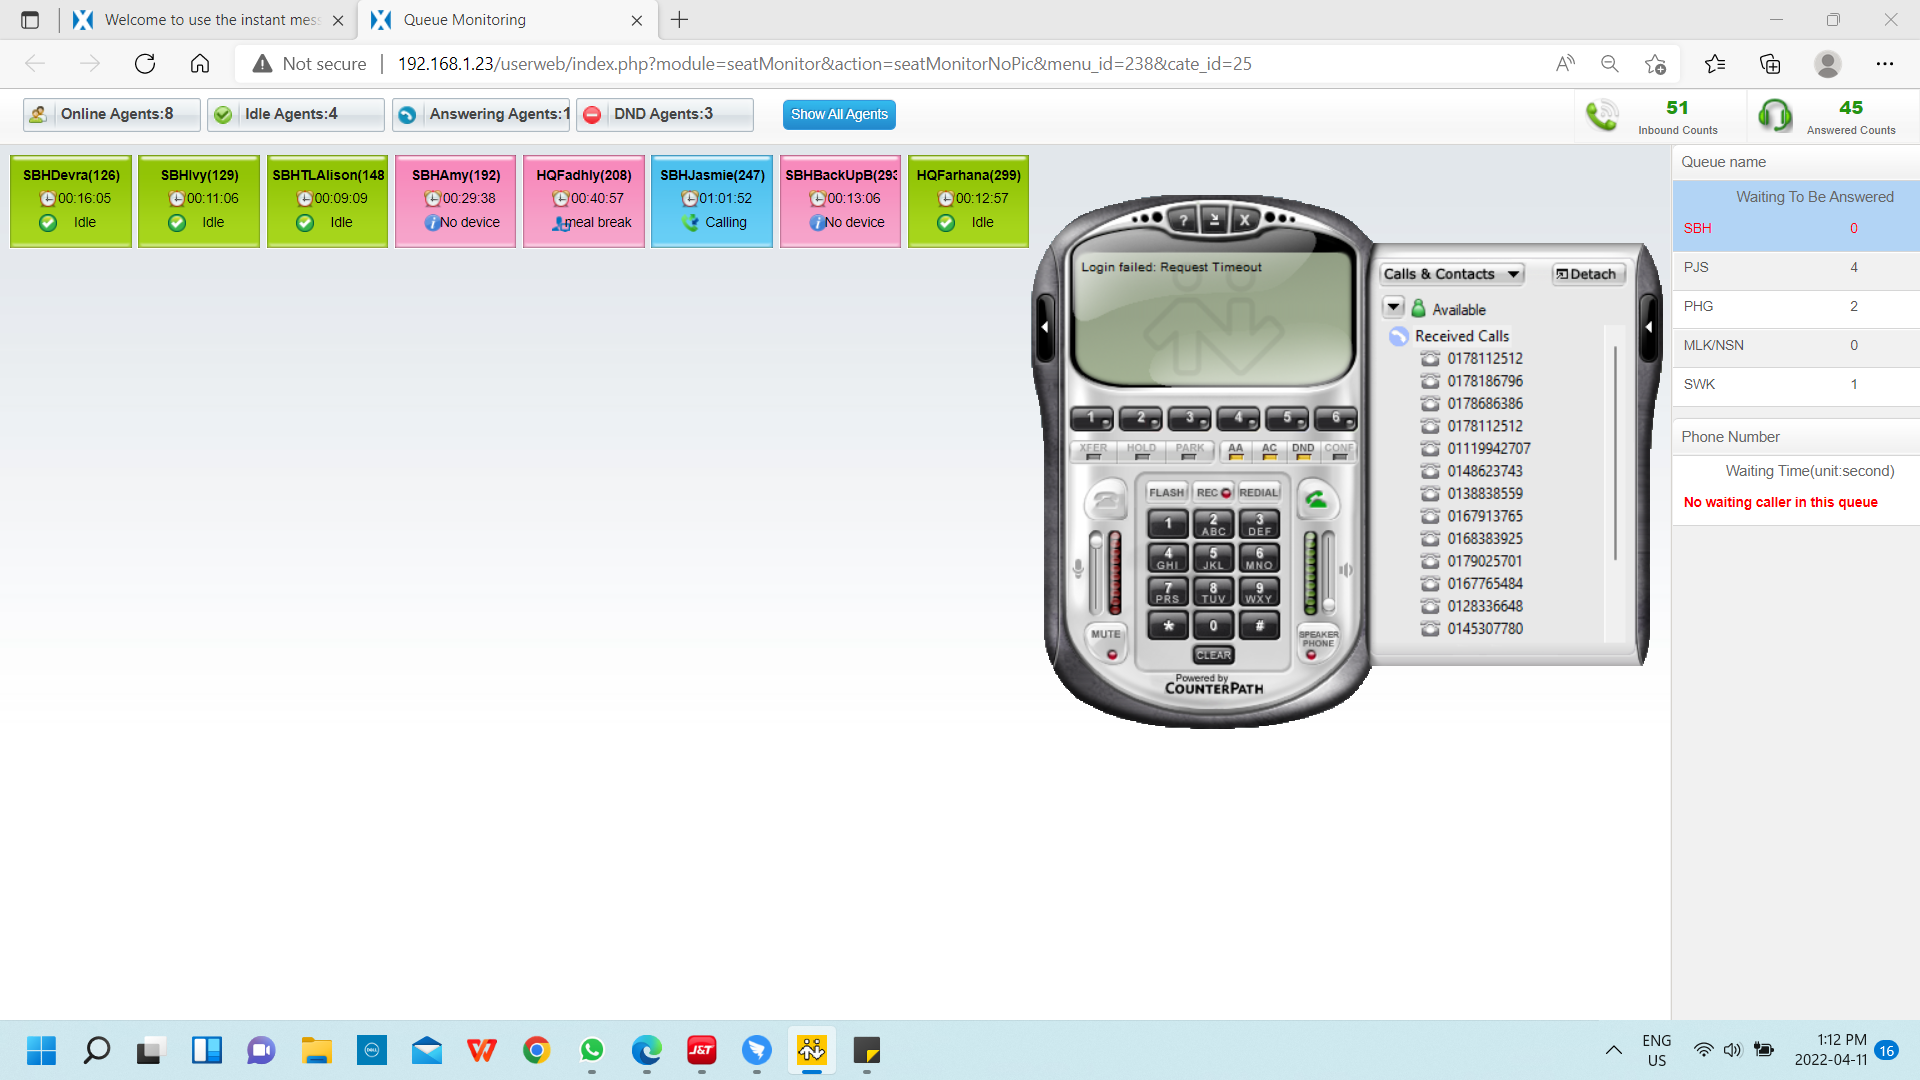Click the Detach button
Viewport: 1920px width, 1080px height.
[1587, 274]
